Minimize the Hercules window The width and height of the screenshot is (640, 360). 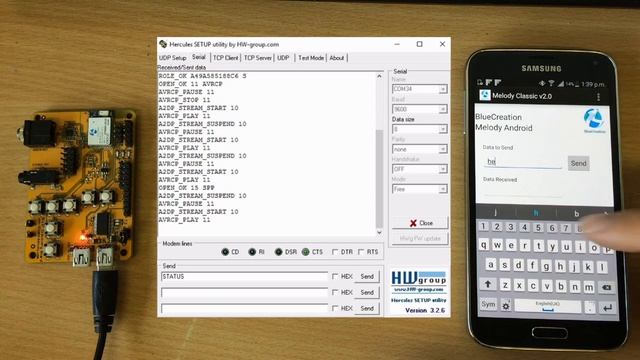click(x=397, y=44)
